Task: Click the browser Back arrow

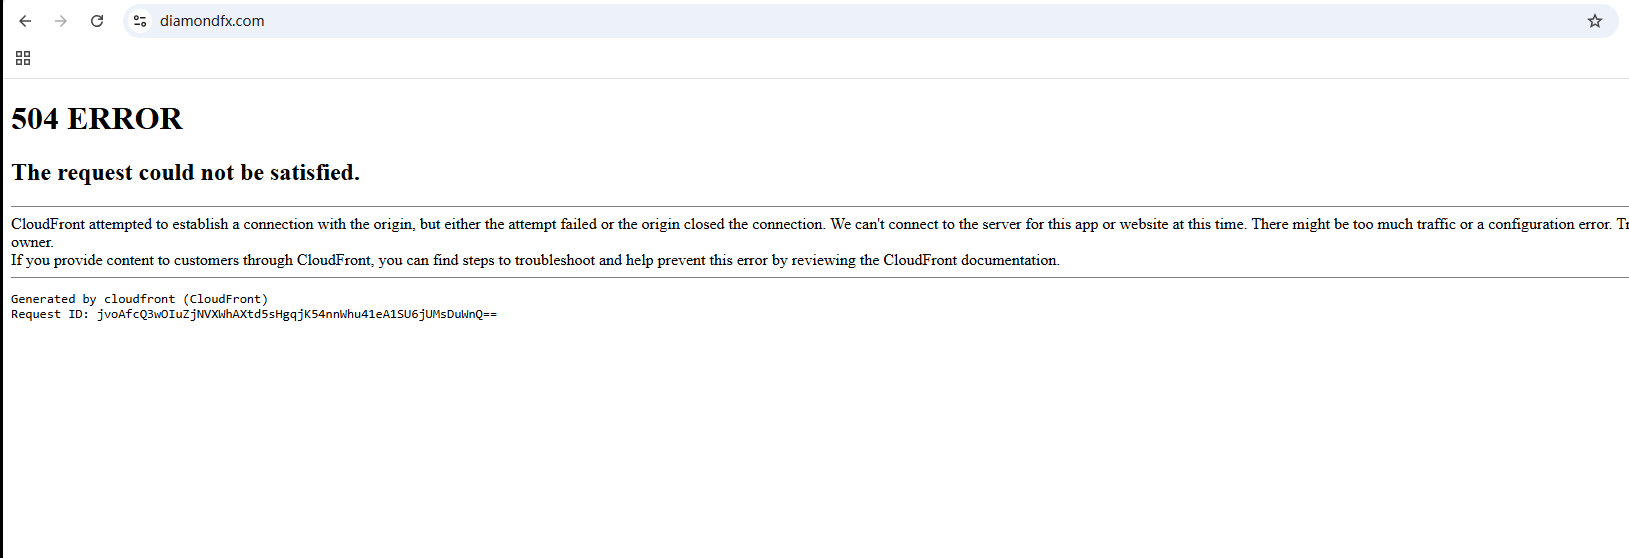Action: pyautogui.click(x=25, y=21)
